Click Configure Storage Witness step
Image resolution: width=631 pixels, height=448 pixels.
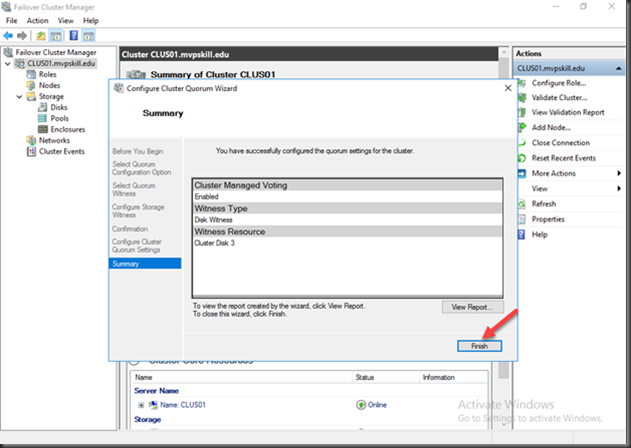click(x=138, y=211)
